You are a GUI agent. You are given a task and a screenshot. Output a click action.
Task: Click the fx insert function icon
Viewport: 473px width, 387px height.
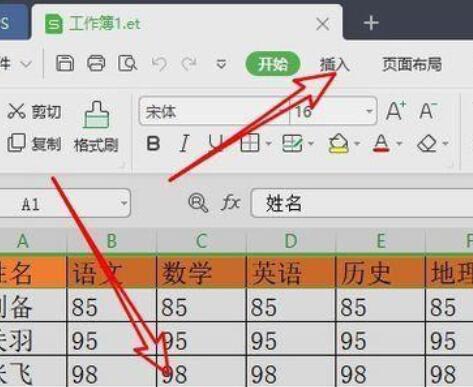[230, 202]
